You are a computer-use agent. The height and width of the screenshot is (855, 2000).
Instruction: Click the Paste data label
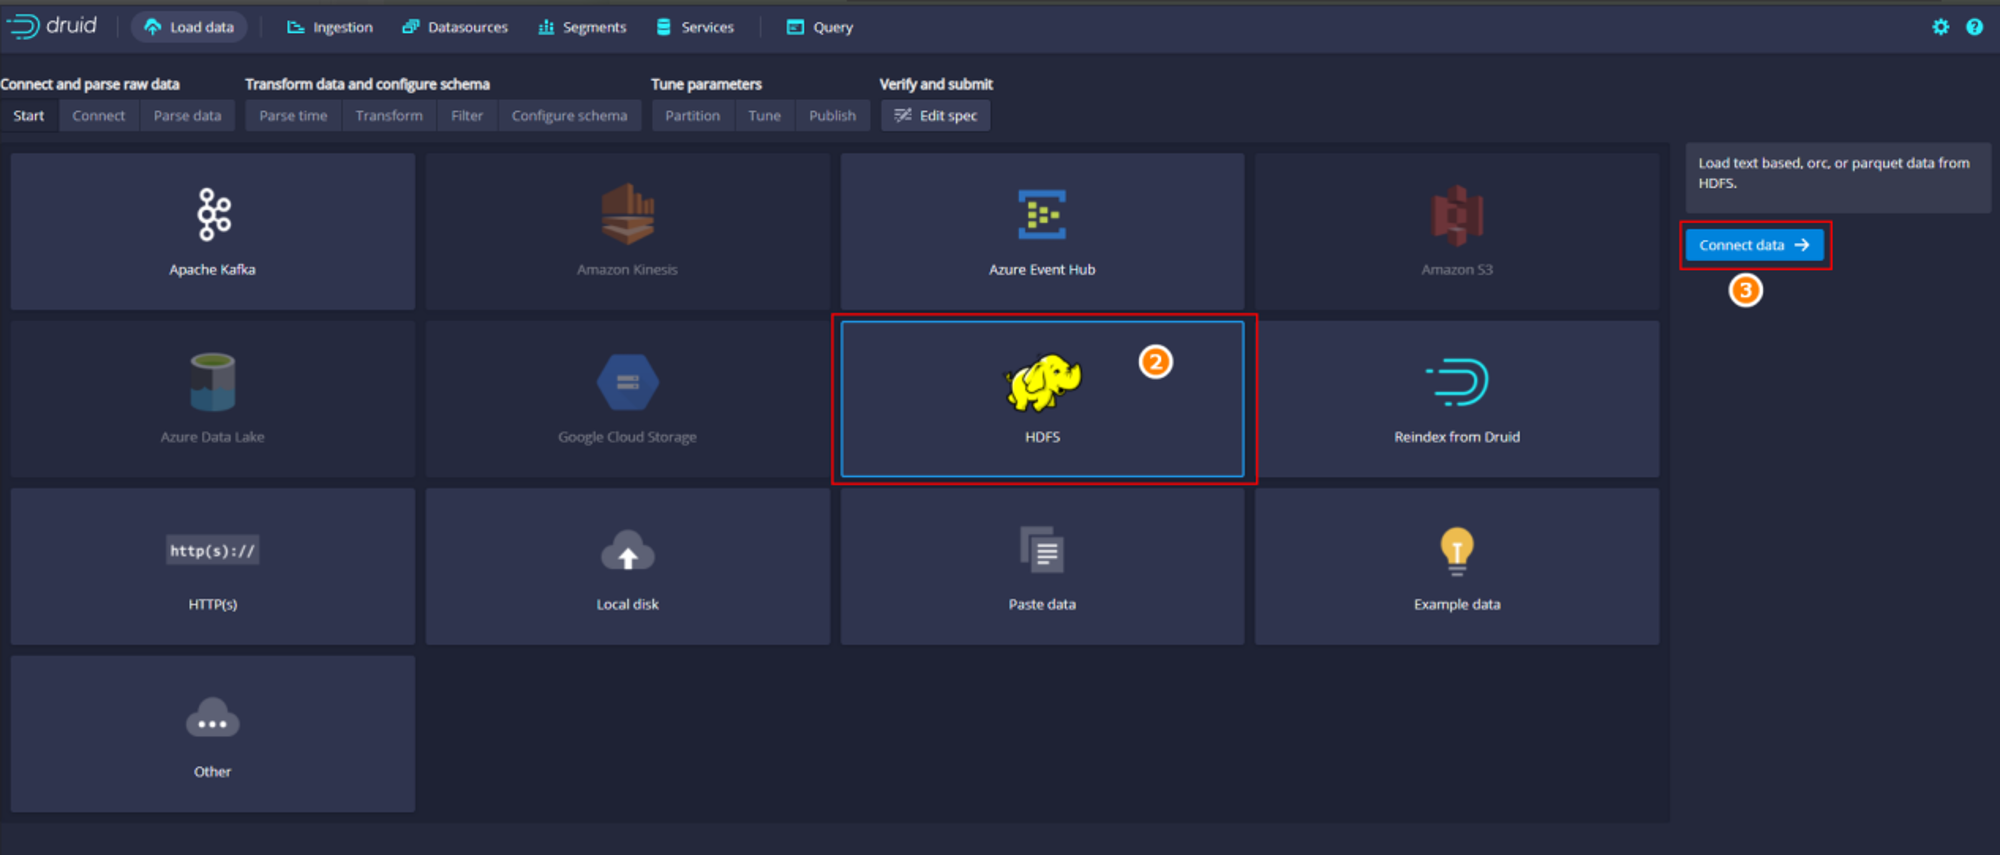1042,604
